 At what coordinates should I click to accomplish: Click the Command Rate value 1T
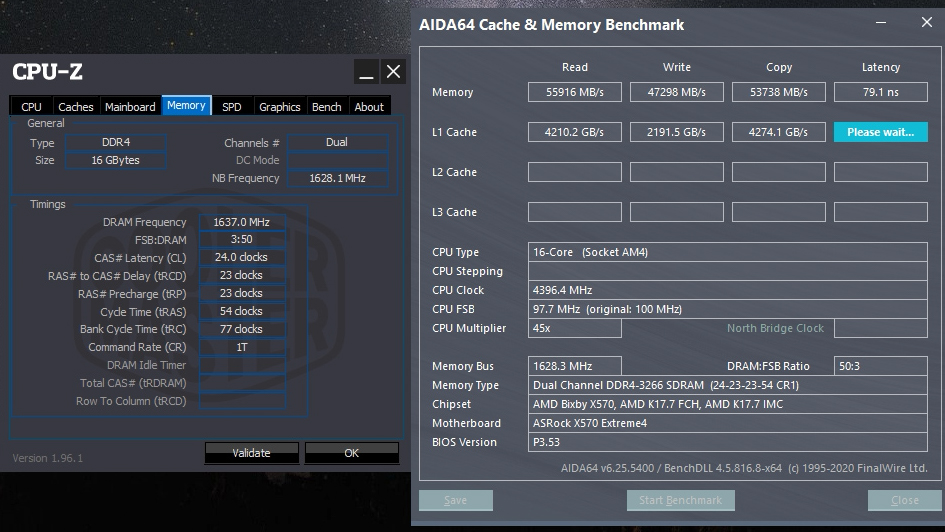(x=242, y=347)
